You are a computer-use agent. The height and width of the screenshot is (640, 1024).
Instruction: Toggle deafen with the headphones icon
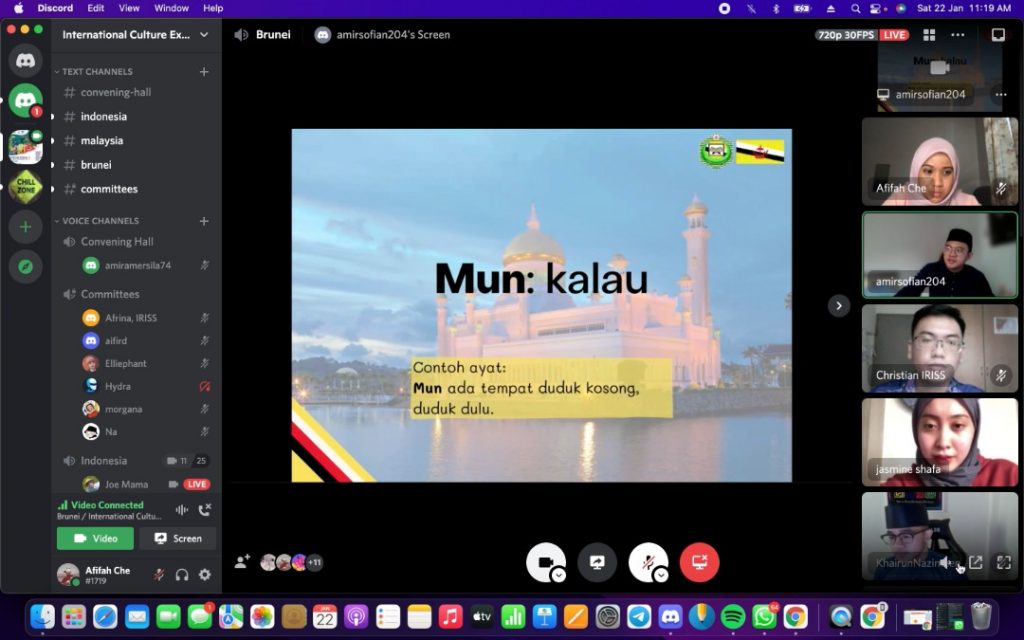tap(182, 575)
